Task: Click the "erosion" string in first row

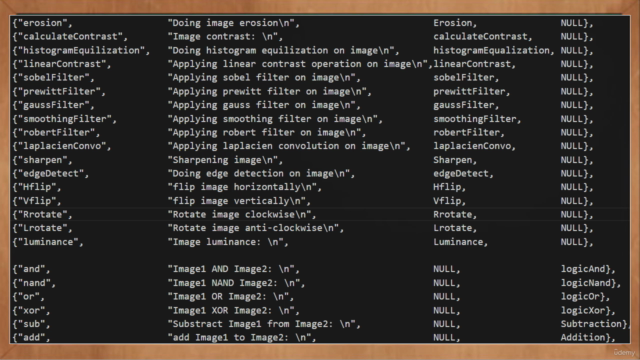Action: click(x=42, y=23)
